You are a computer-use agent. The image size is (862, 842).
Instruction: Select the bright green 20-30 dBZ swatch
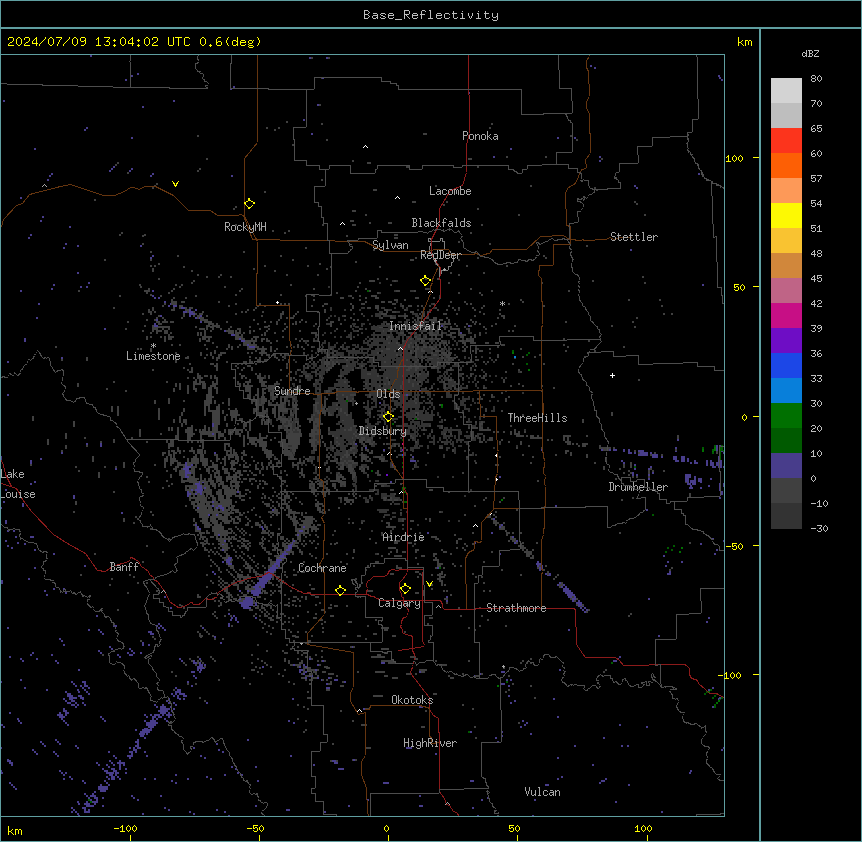(x=786, y=416)
